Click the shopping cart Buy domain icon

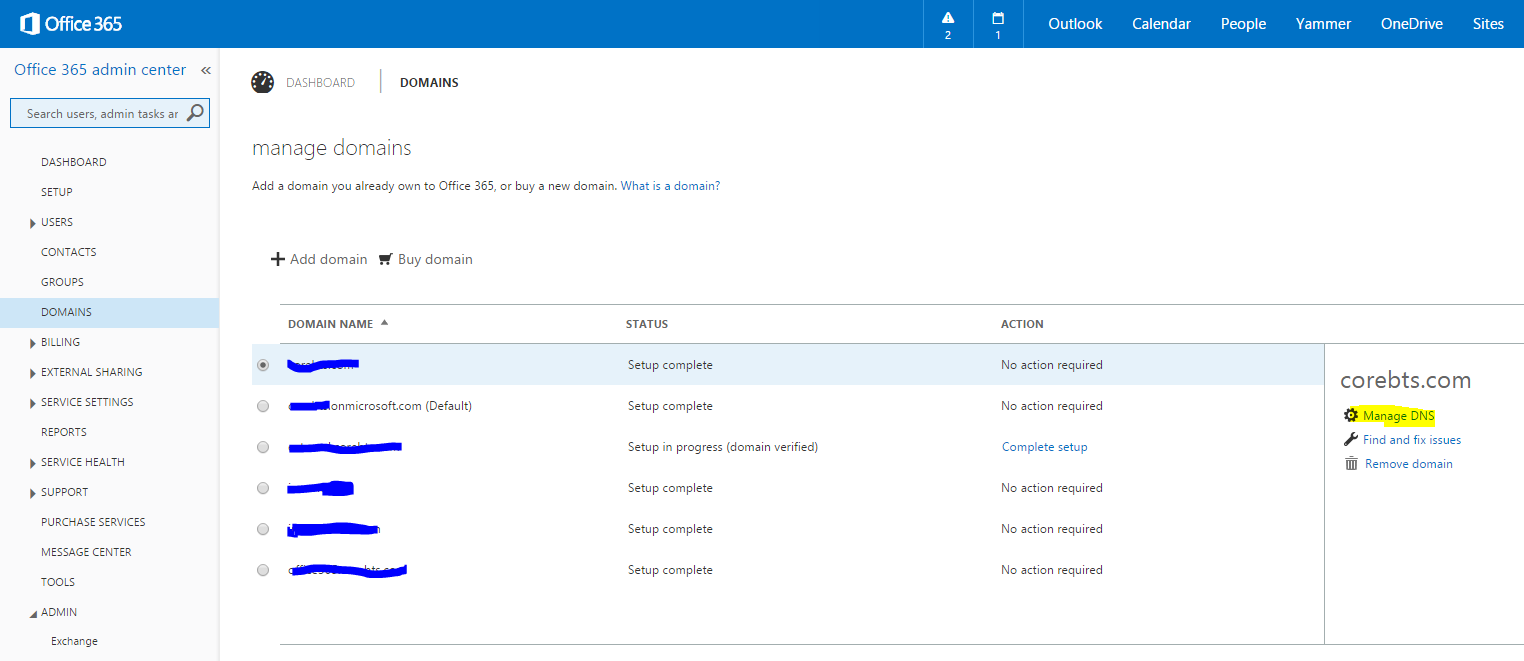coord(386,259)
